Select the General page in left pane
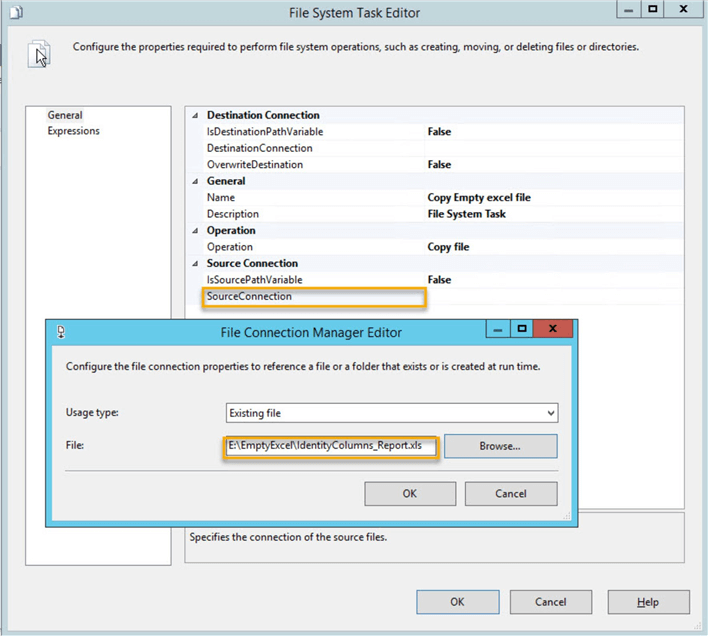The height and width of the screenshot is (636, 708). (65, 115)
